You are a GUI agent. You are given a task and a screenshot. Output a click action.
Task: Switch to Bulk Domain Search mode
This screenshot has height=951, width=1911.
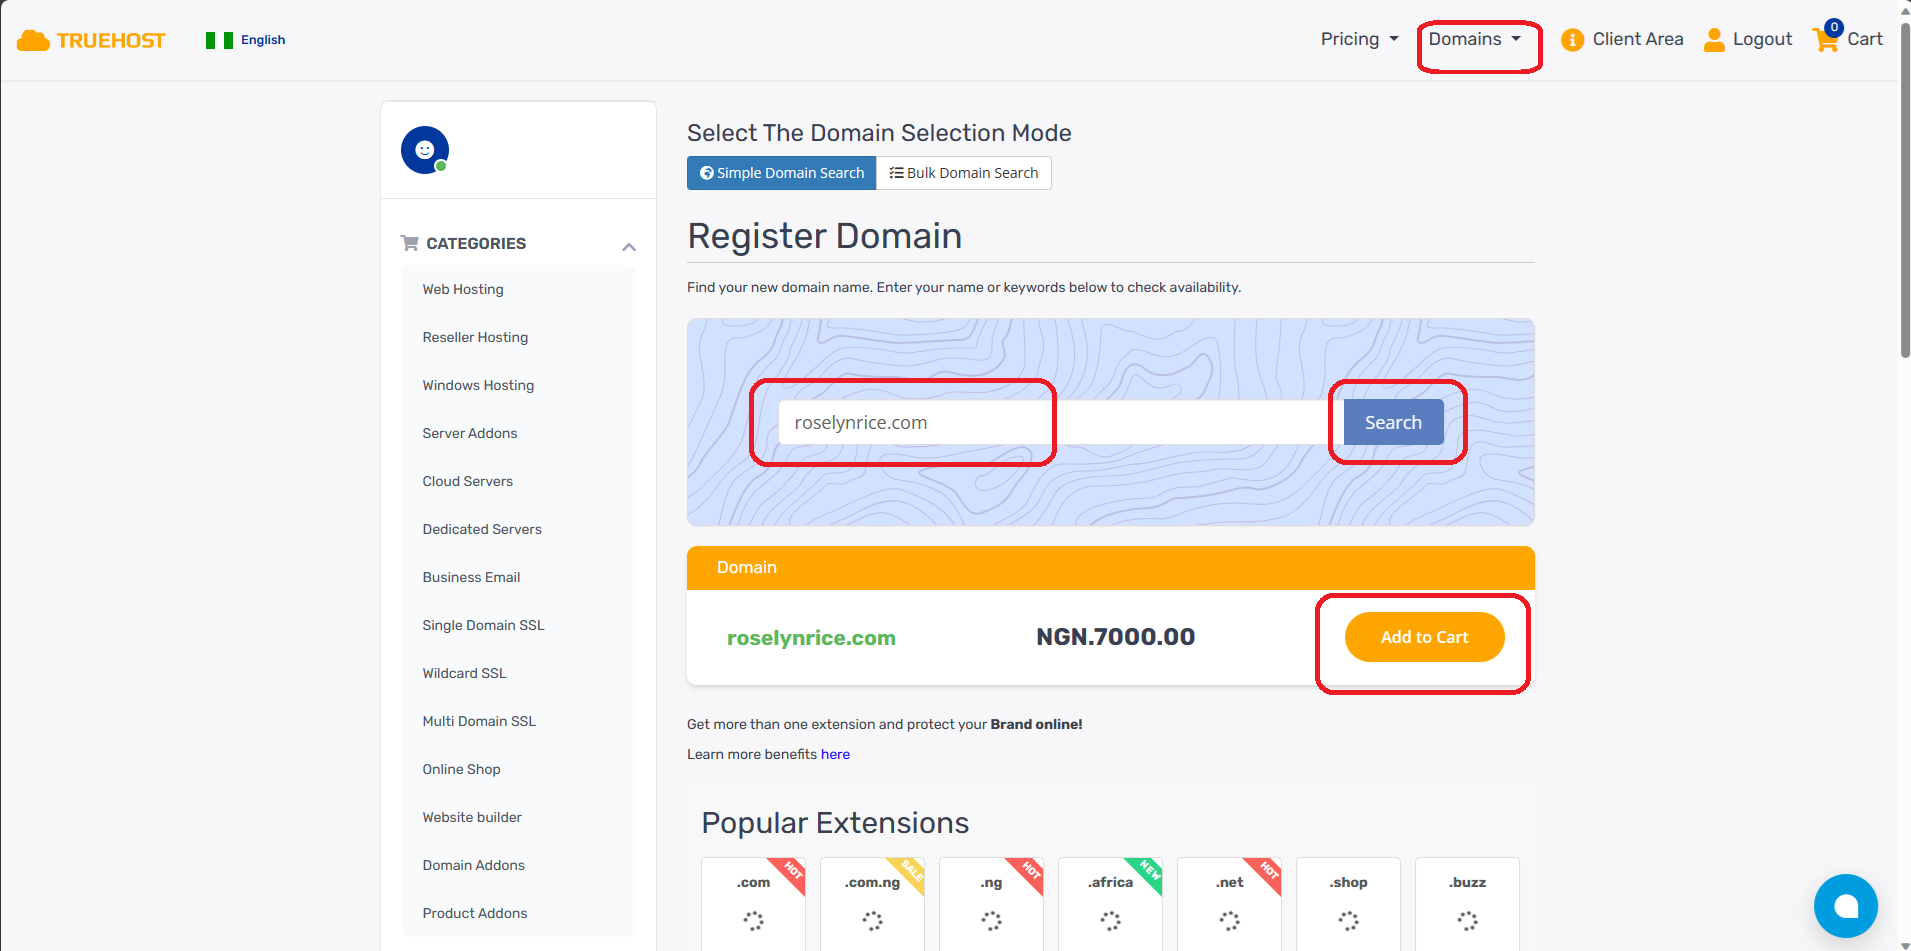click(x=963, y=172)
